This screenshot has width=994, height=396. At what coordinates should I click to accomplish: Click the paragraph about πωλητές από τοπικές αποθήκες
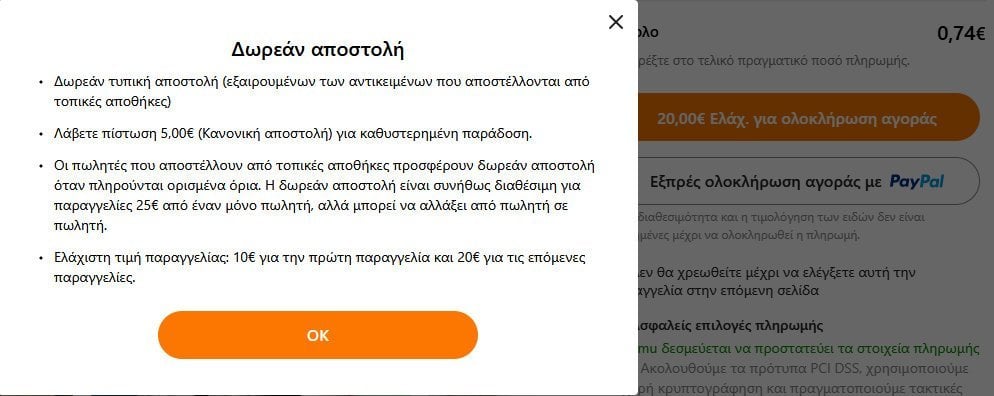[x=324, y=196]
